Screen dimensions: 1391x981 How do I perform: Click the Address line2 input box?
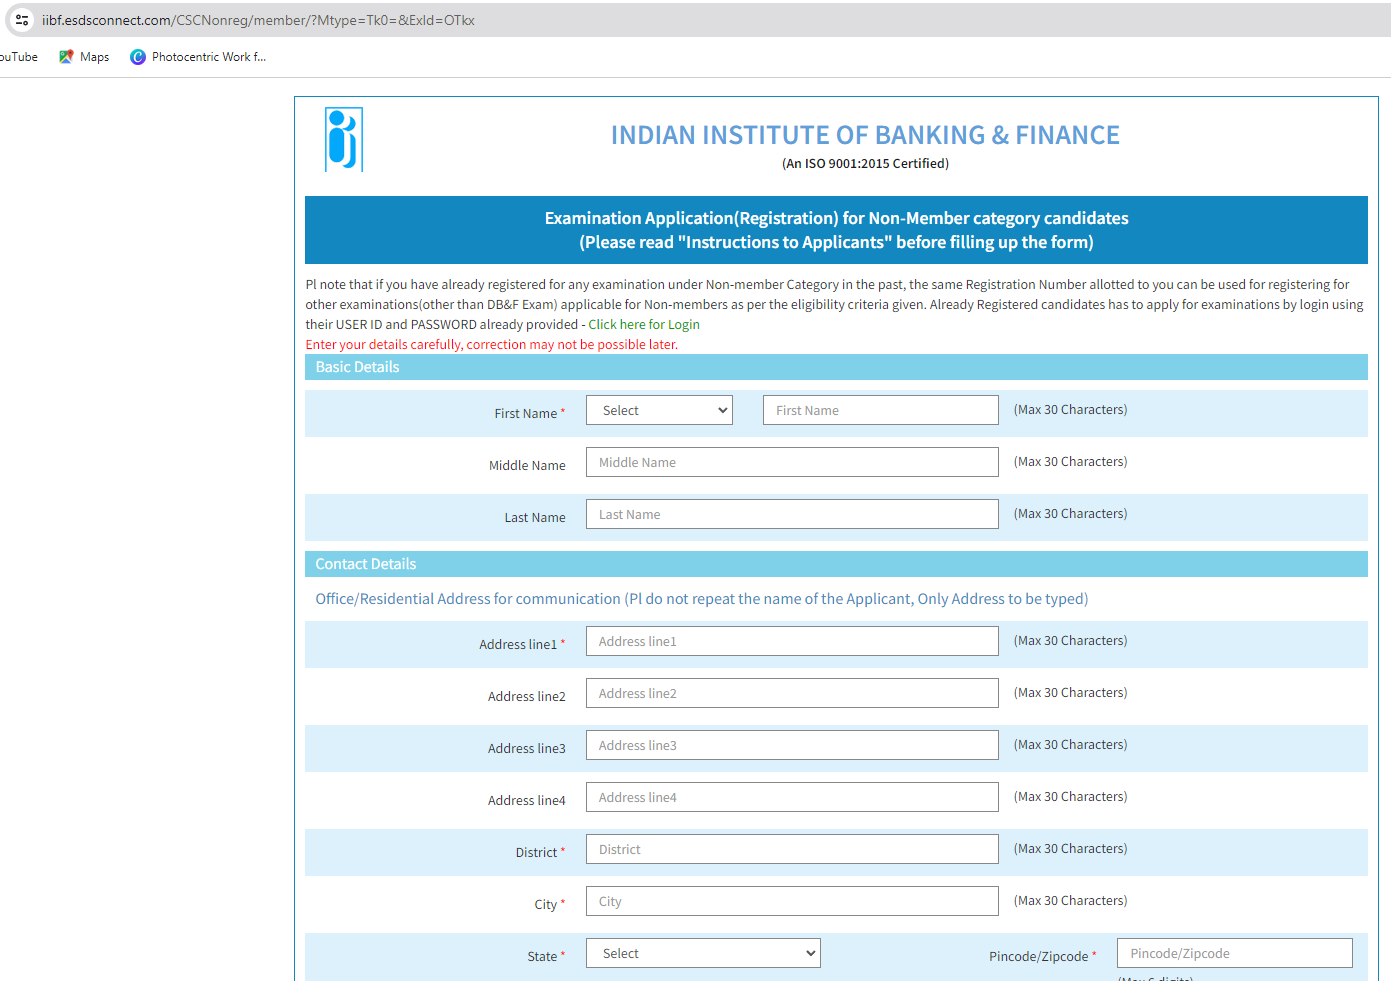[791, 692]
